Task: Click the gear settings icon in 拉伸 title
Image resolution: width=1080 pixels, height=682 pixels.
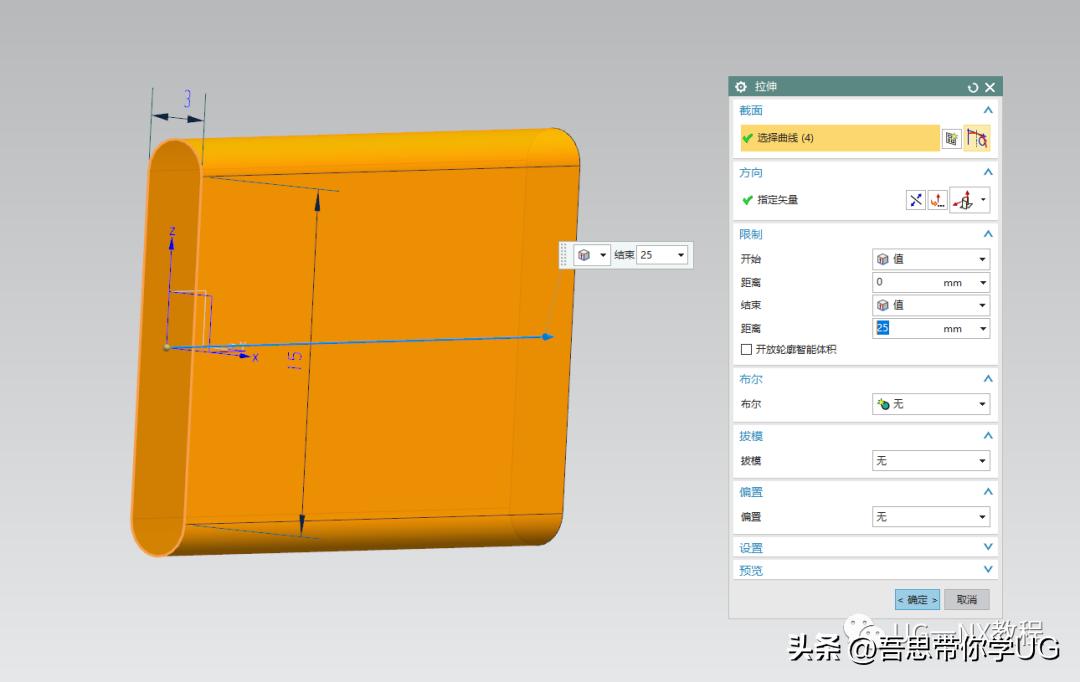Action: click(741, 87)
